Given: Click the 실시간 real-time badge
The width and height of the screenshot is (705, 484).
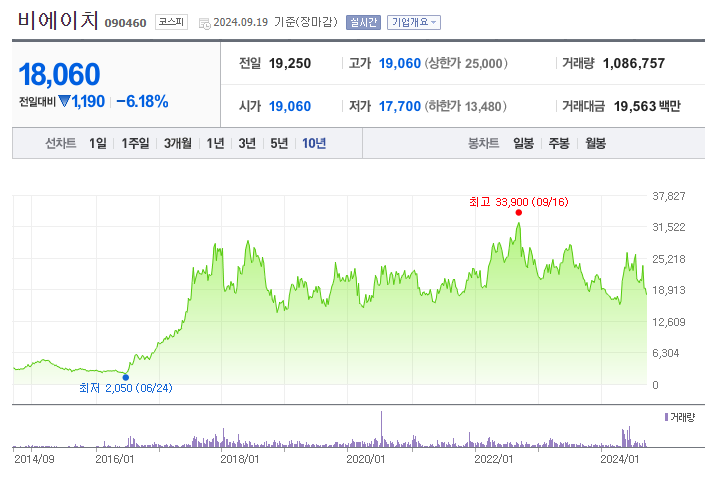Looking at the screenshot, I should [363, 22].
